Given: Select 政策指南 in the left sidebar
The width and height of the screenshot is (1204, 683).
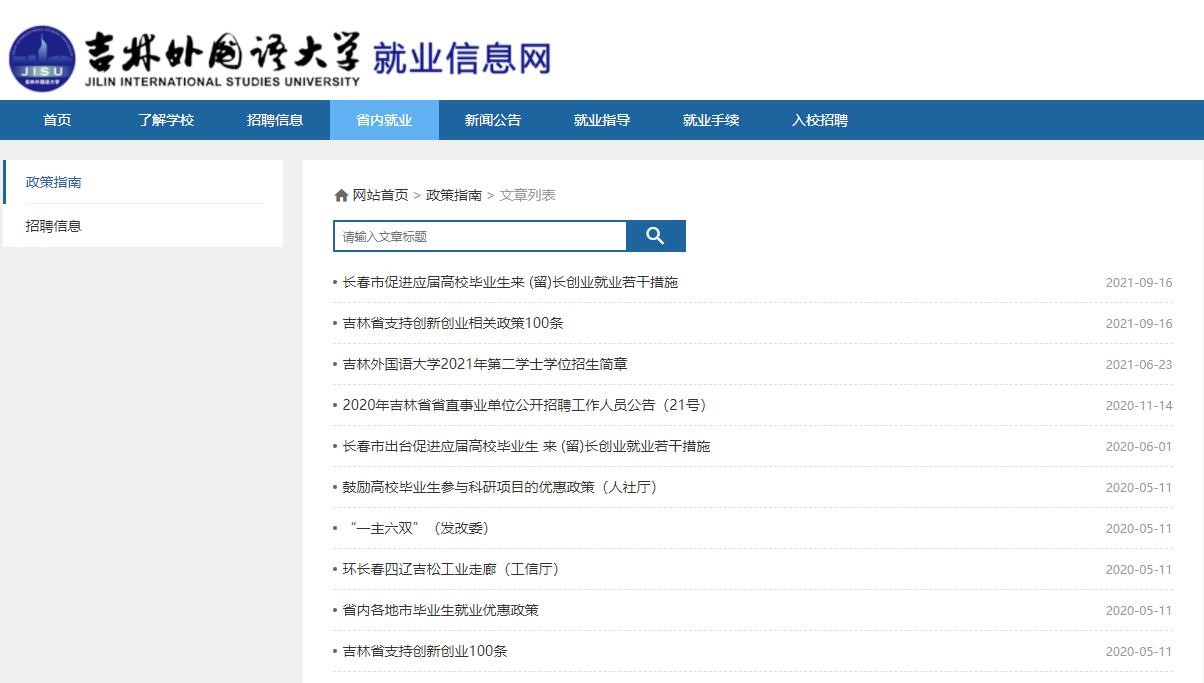Looking at the screenshot, I should [54, 182].
